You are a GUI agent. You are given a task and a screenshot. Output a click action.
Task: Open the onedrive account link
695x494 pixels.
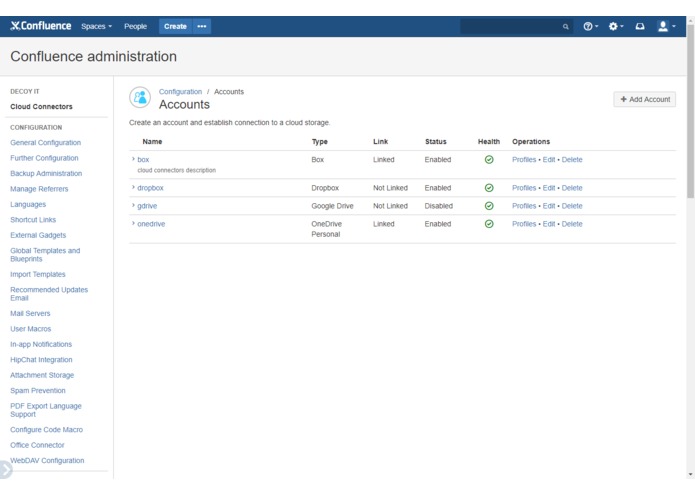(x=151, y=224)
